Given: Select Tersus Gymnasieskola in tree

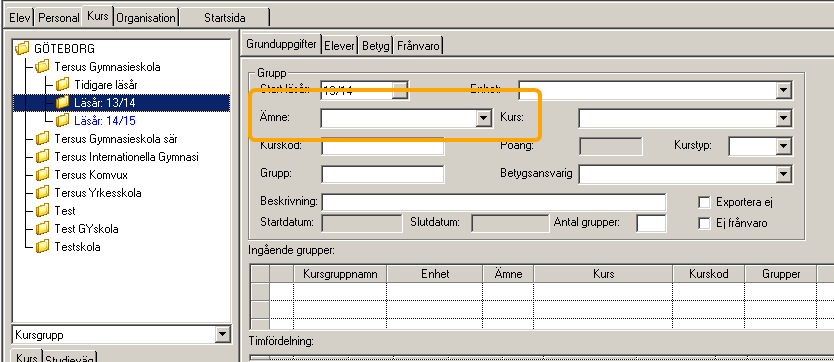Looking at the screenshot, I should [107, 67].
